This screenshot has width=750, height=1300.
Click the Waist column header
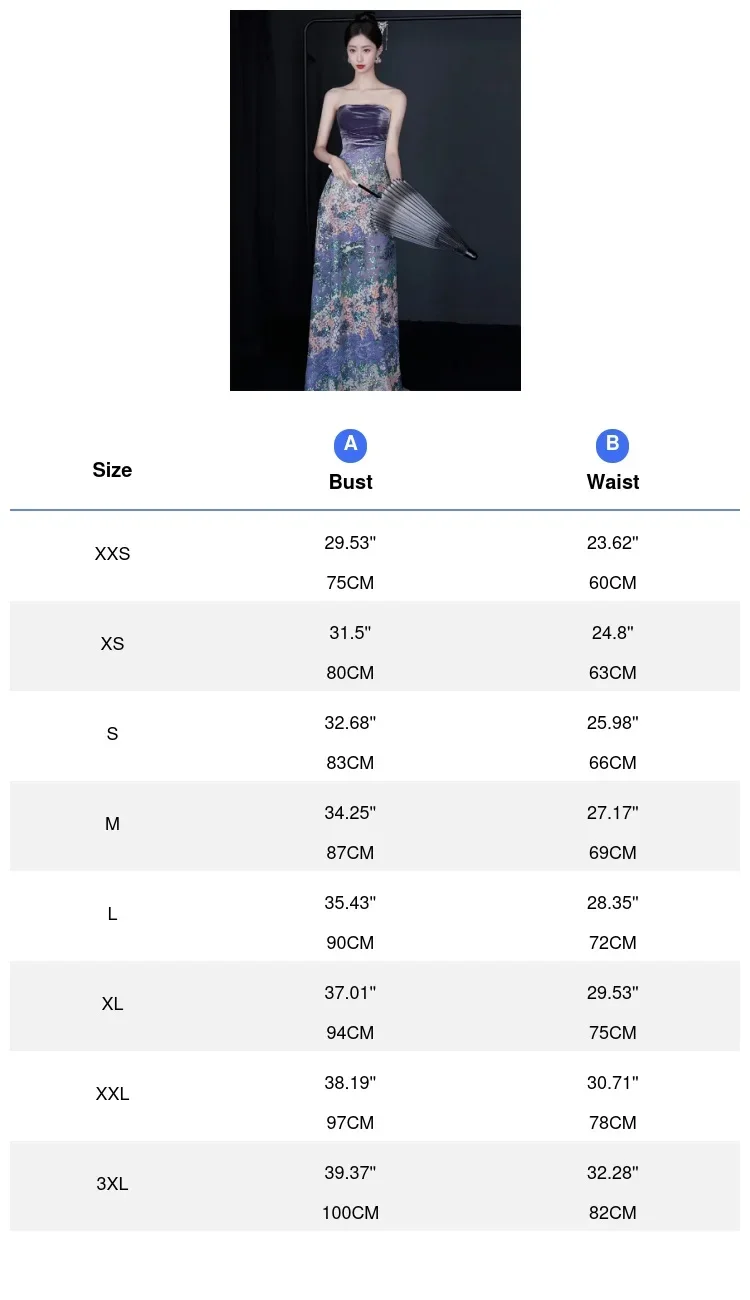[x=613, y=482]
